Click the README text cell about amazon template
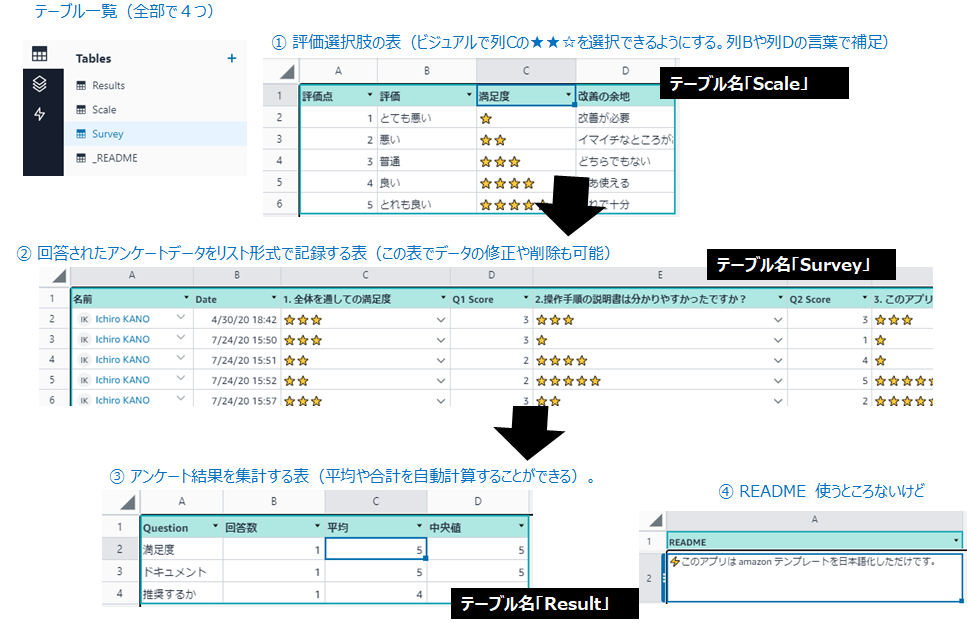Image resolution: width=970 pixels, height=623 pixels. point(815,578)
